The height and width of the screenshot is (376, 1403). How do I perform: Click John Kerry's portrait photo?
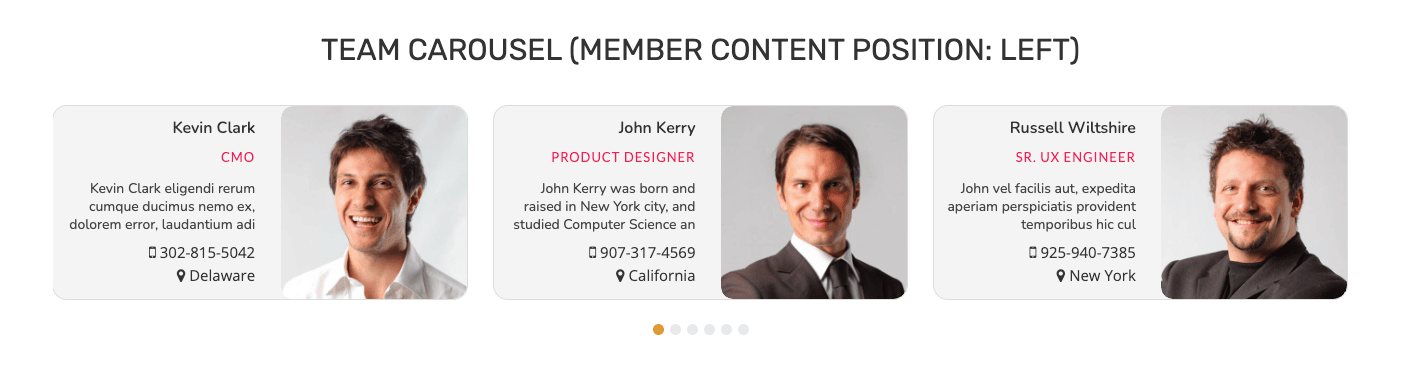coord(814,202)
